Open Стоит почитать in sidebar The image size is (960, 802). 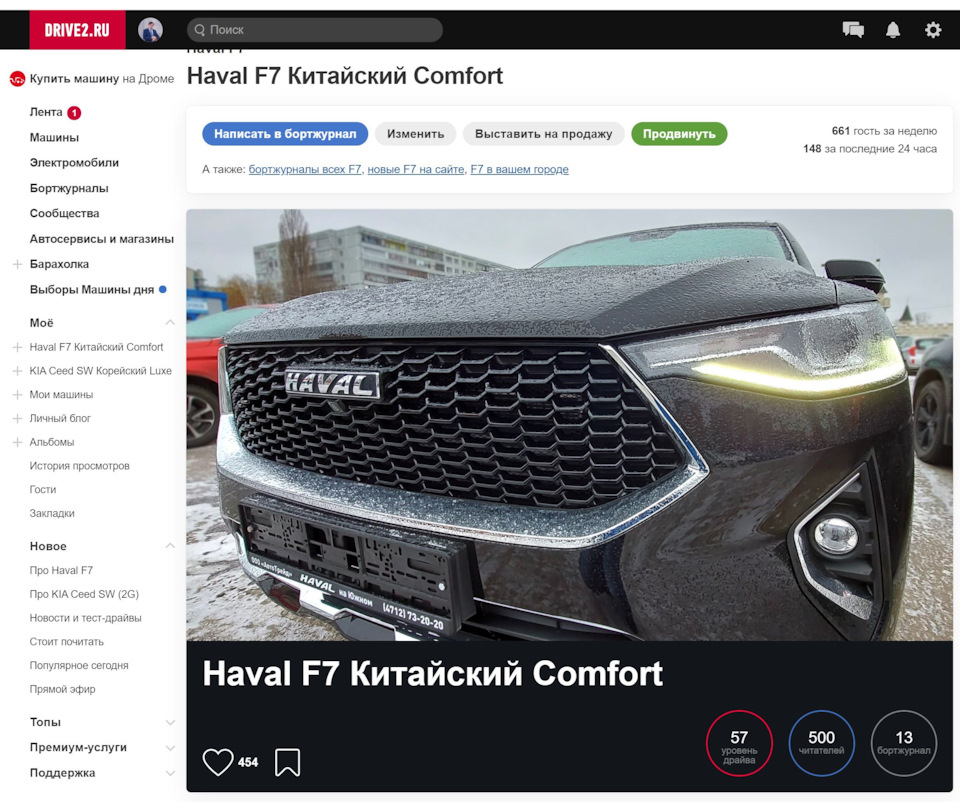tap(67, 642)
